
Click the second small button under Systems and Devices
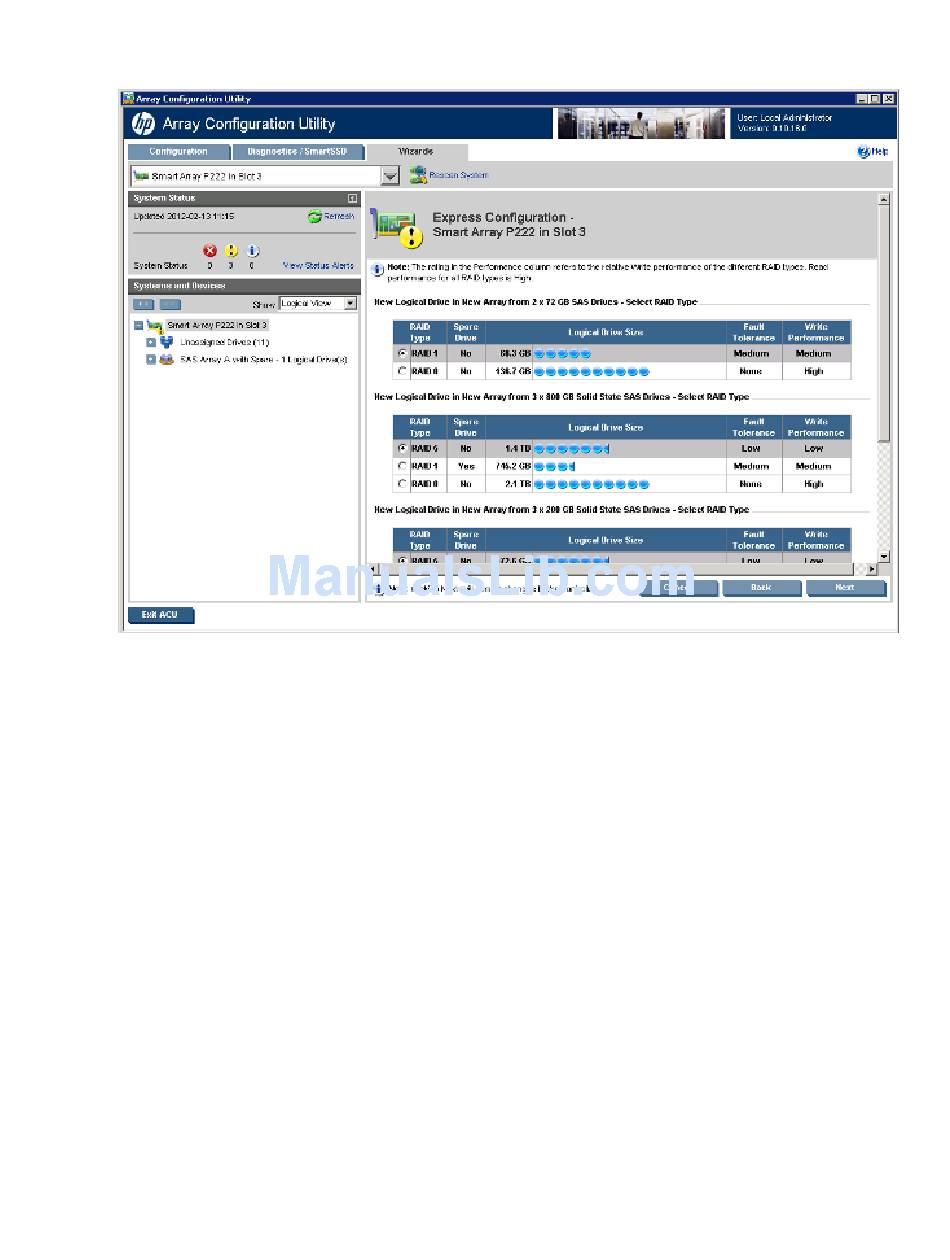(171, 303)
